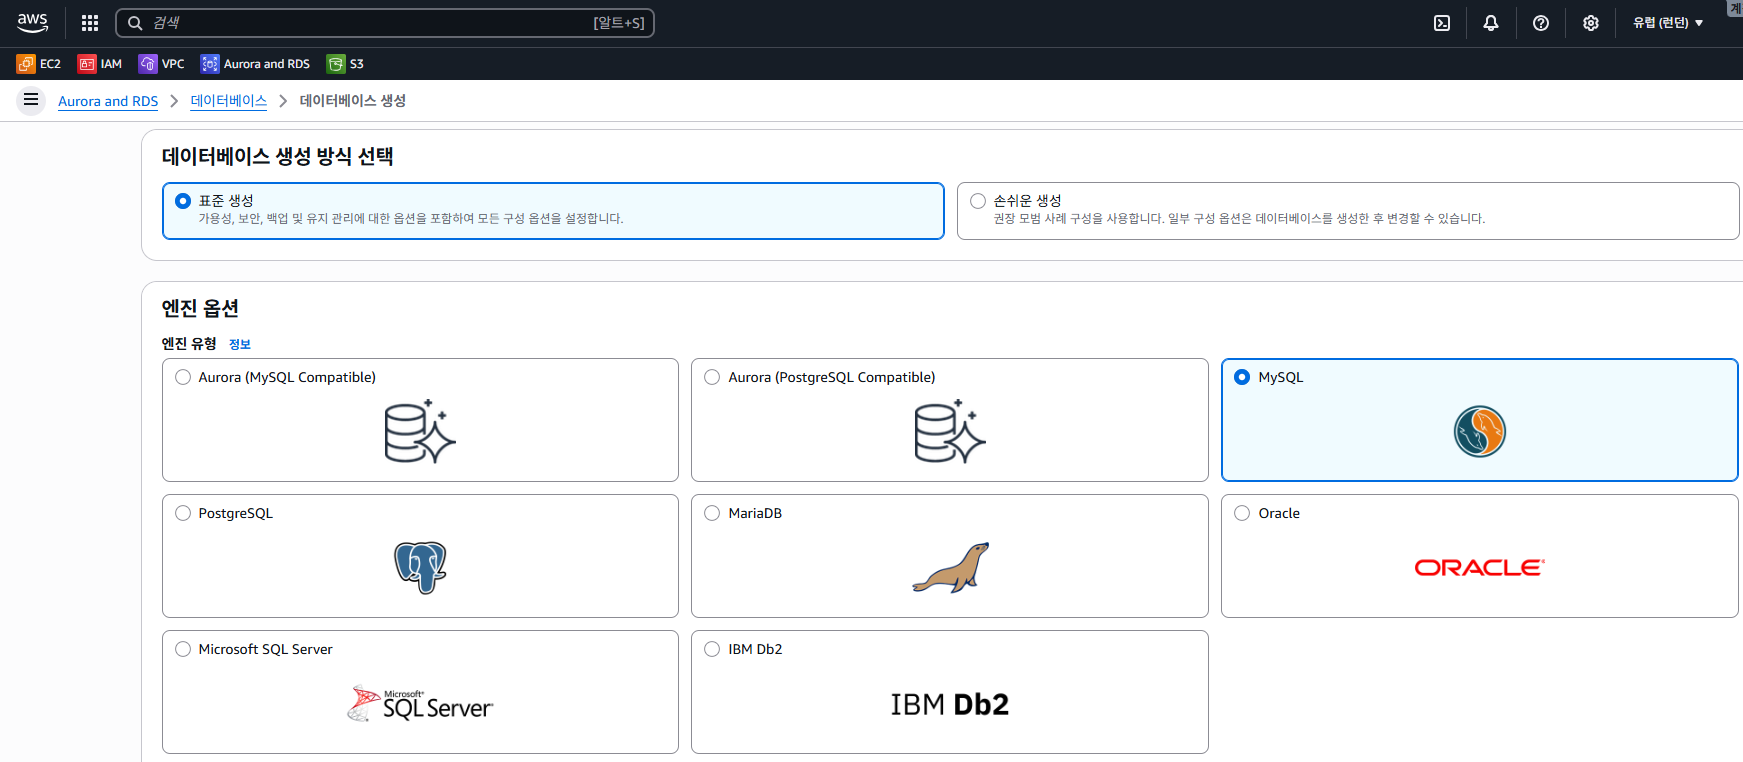Choose the Oracle engine radio button
The height and width of the screenshot is (762, 1743).
(1242, 513)
